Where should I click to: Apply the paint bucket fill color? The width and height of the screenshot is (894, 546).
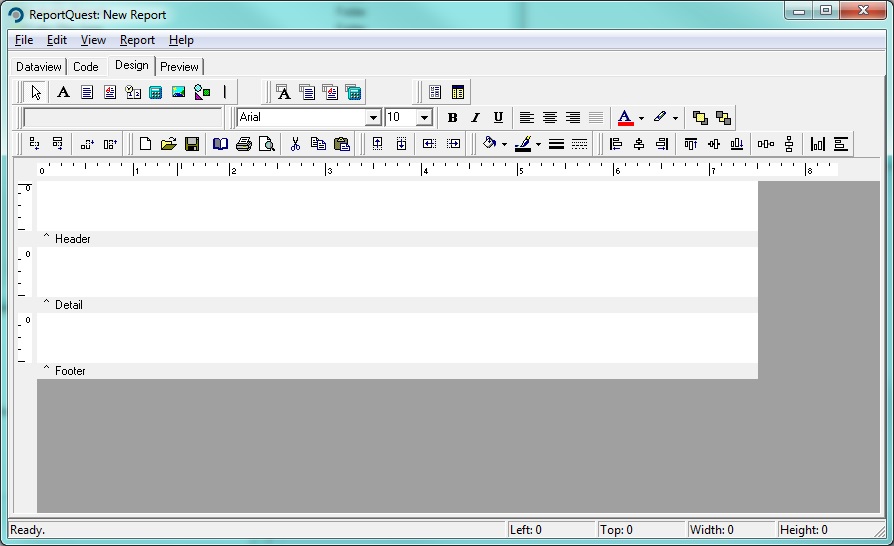489,144
